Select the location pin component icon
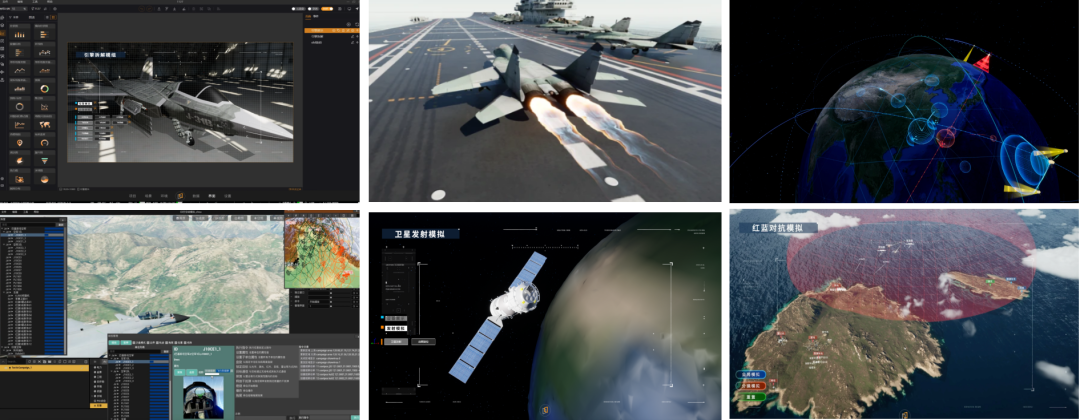The width and height of the screenshot is (1080, 420). [x=20, y=143]
